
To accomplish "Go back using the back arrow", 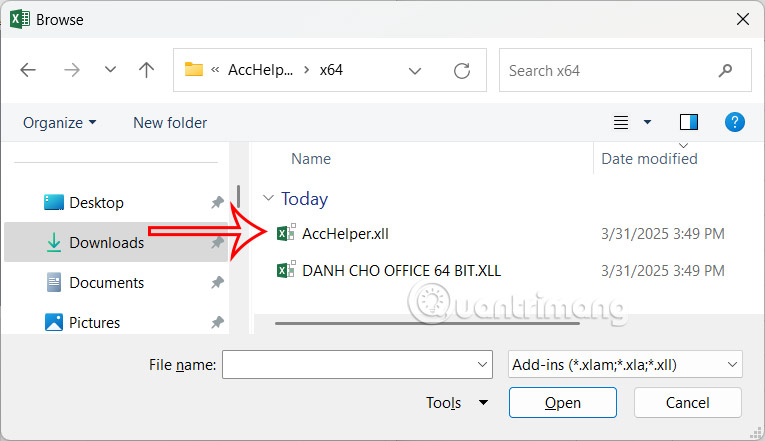I will (28, 70).
